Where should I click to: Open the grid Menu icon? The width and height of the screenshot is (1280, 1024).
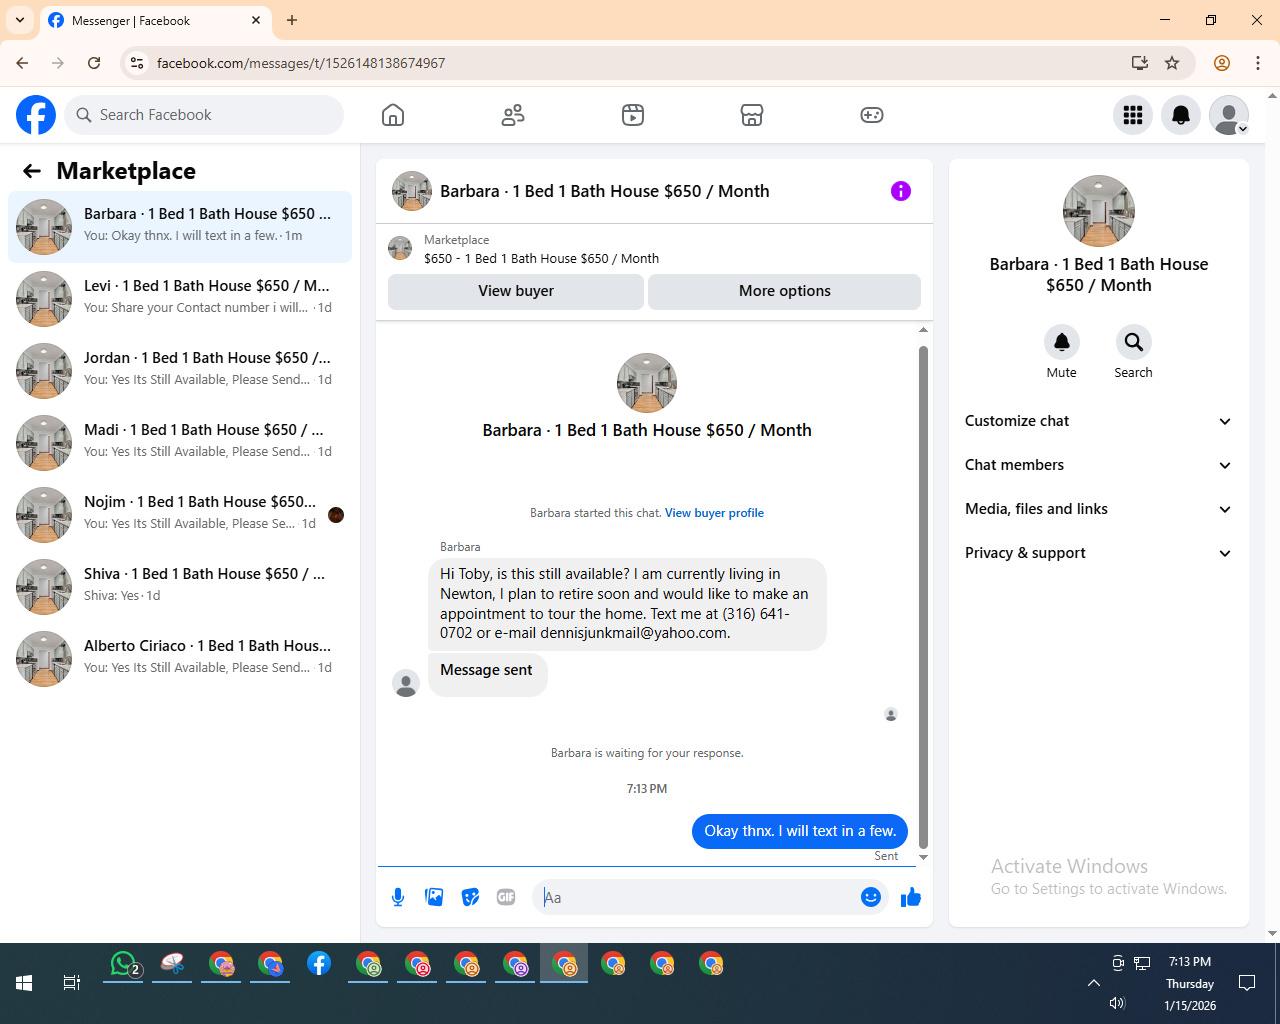point(1133,115)
